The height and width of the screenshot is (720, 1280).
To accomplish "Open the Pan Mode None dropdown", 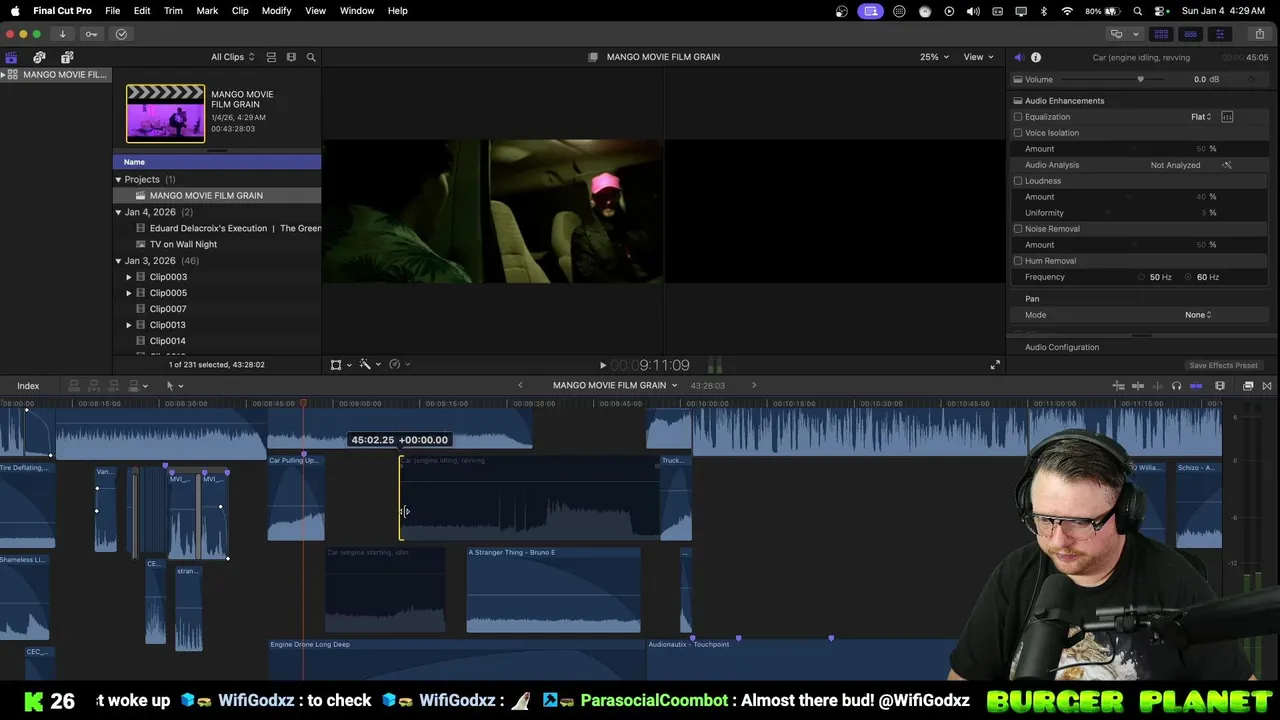I will click(x=1198, y=315).
